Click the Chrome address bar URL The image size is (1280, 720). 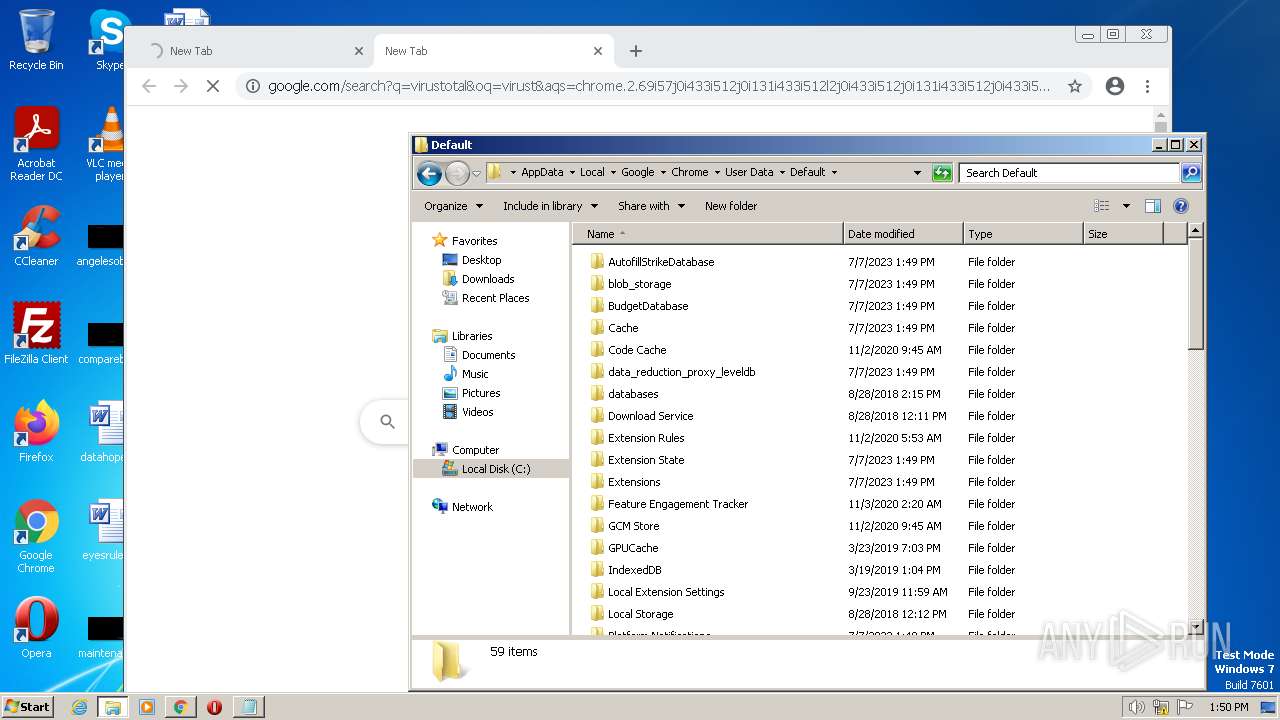click(x=659, y=86)
